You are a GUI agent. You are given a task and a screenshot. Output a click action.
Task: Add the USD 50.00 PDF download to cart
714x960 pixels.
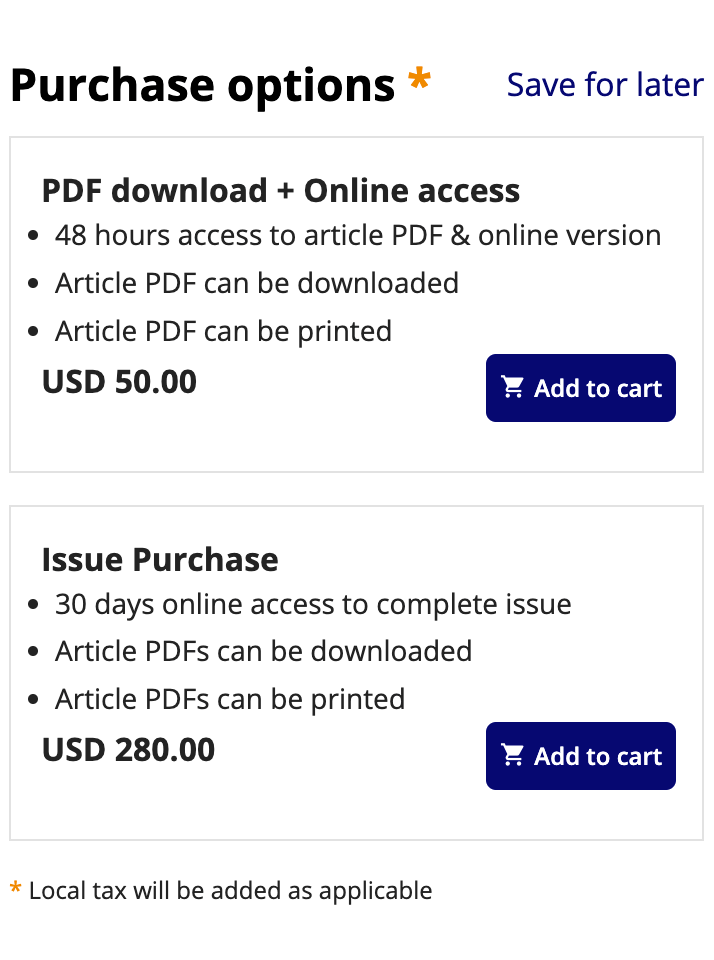coord(580,388)
